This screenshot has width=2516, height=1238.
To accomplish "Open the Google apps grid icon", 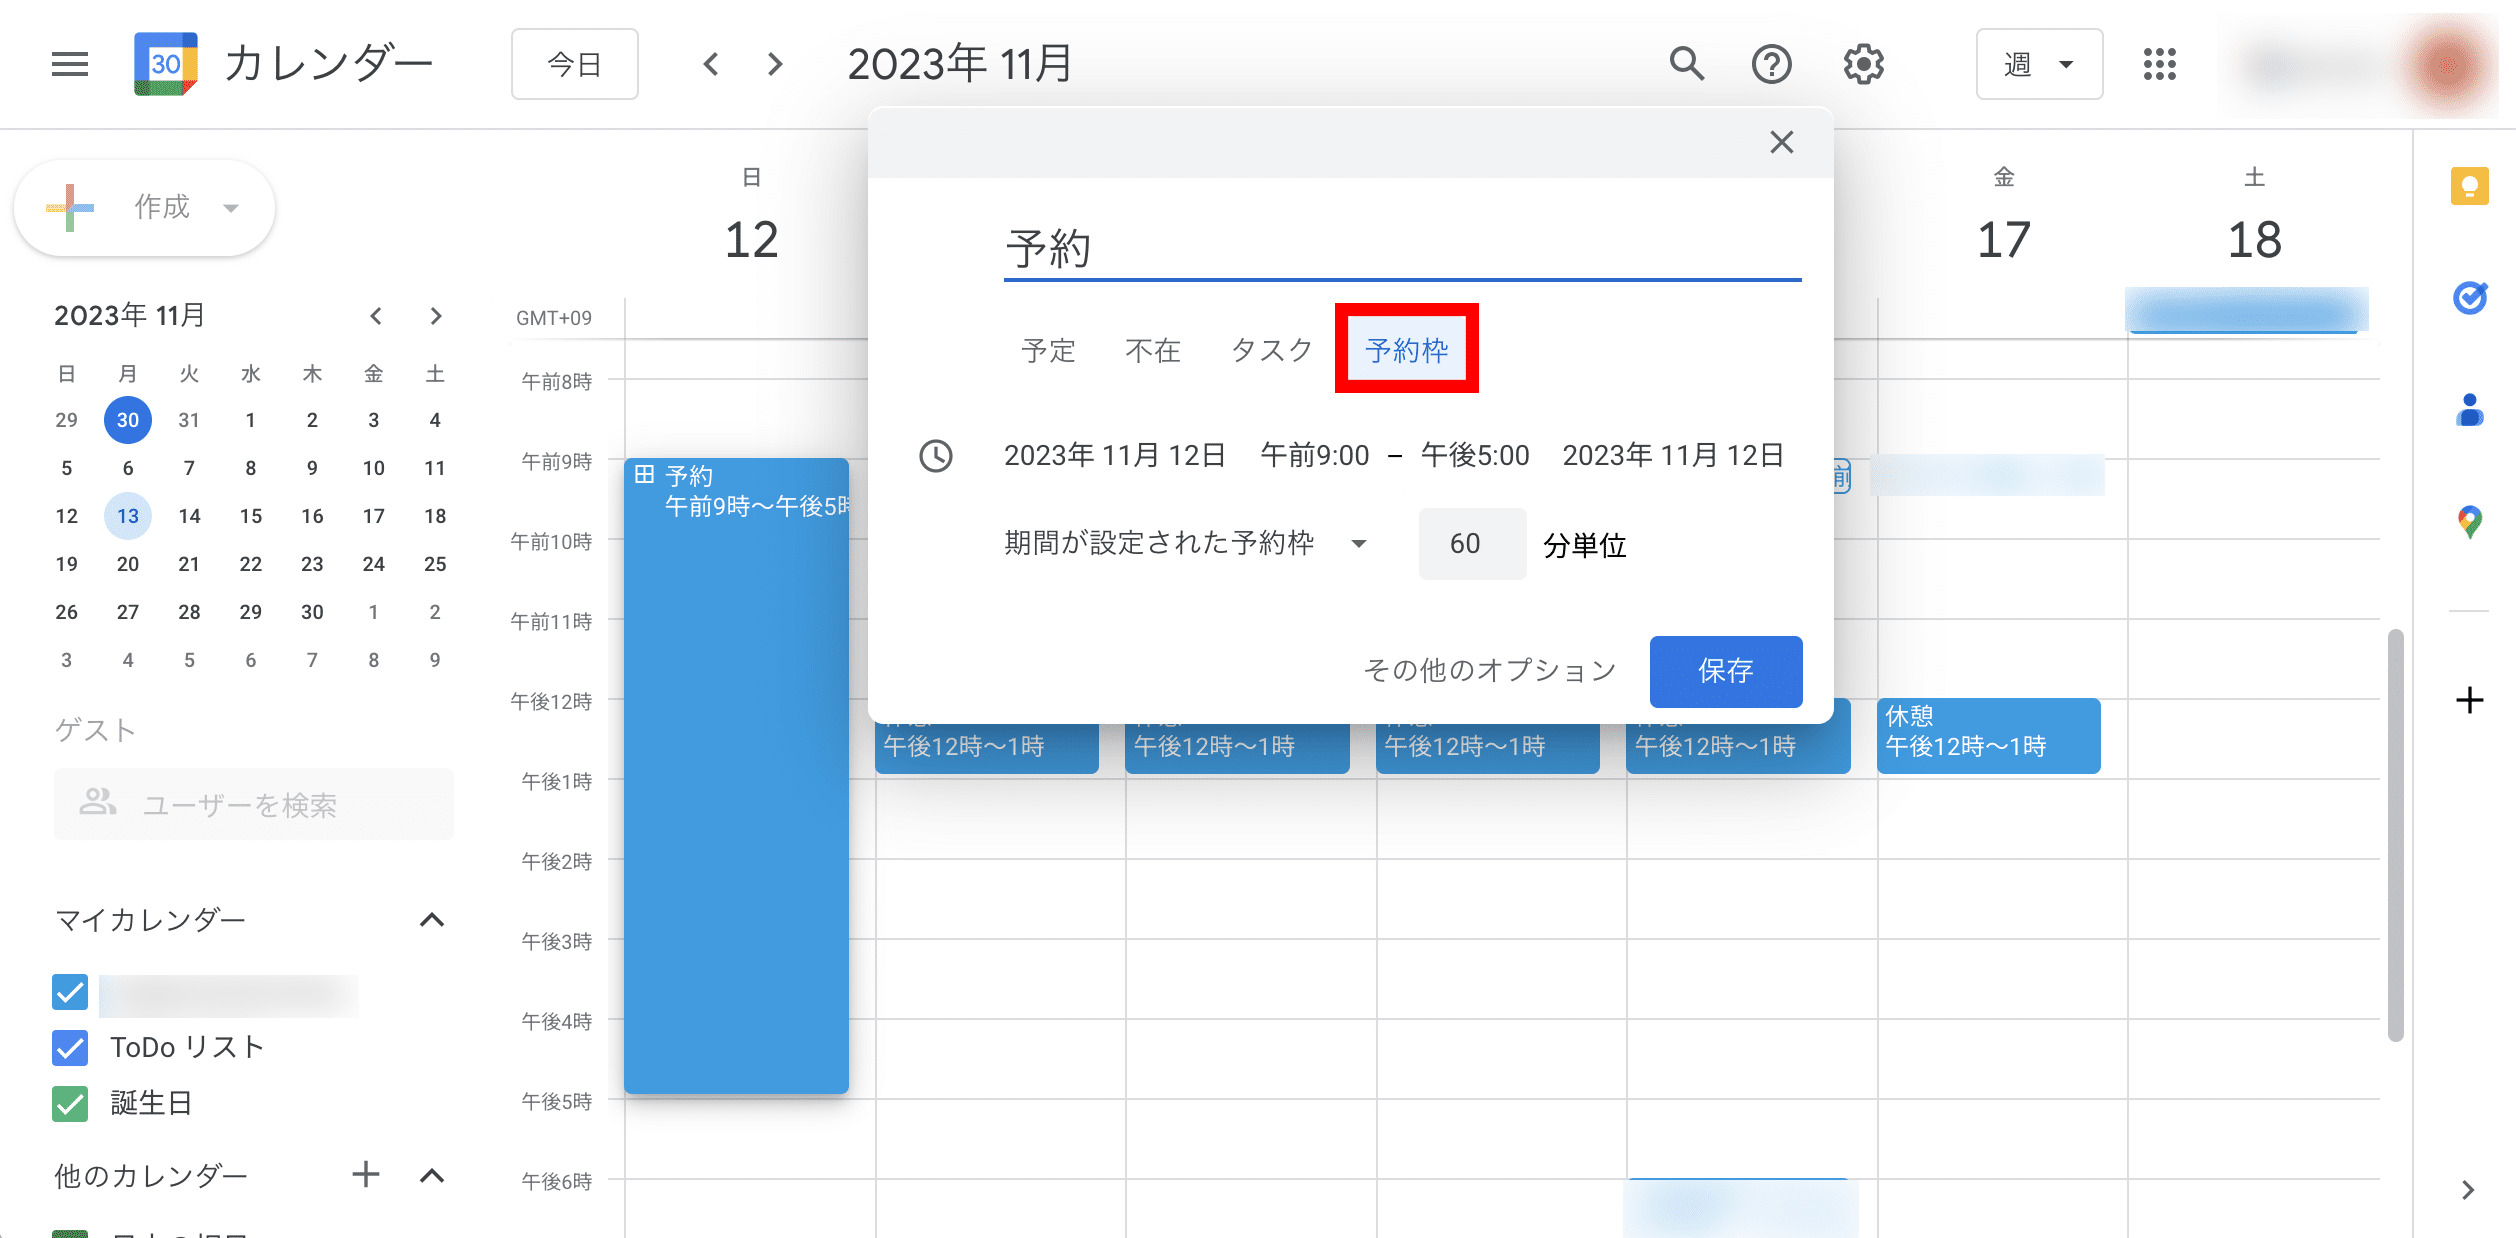I will (x=2159, y=64).
